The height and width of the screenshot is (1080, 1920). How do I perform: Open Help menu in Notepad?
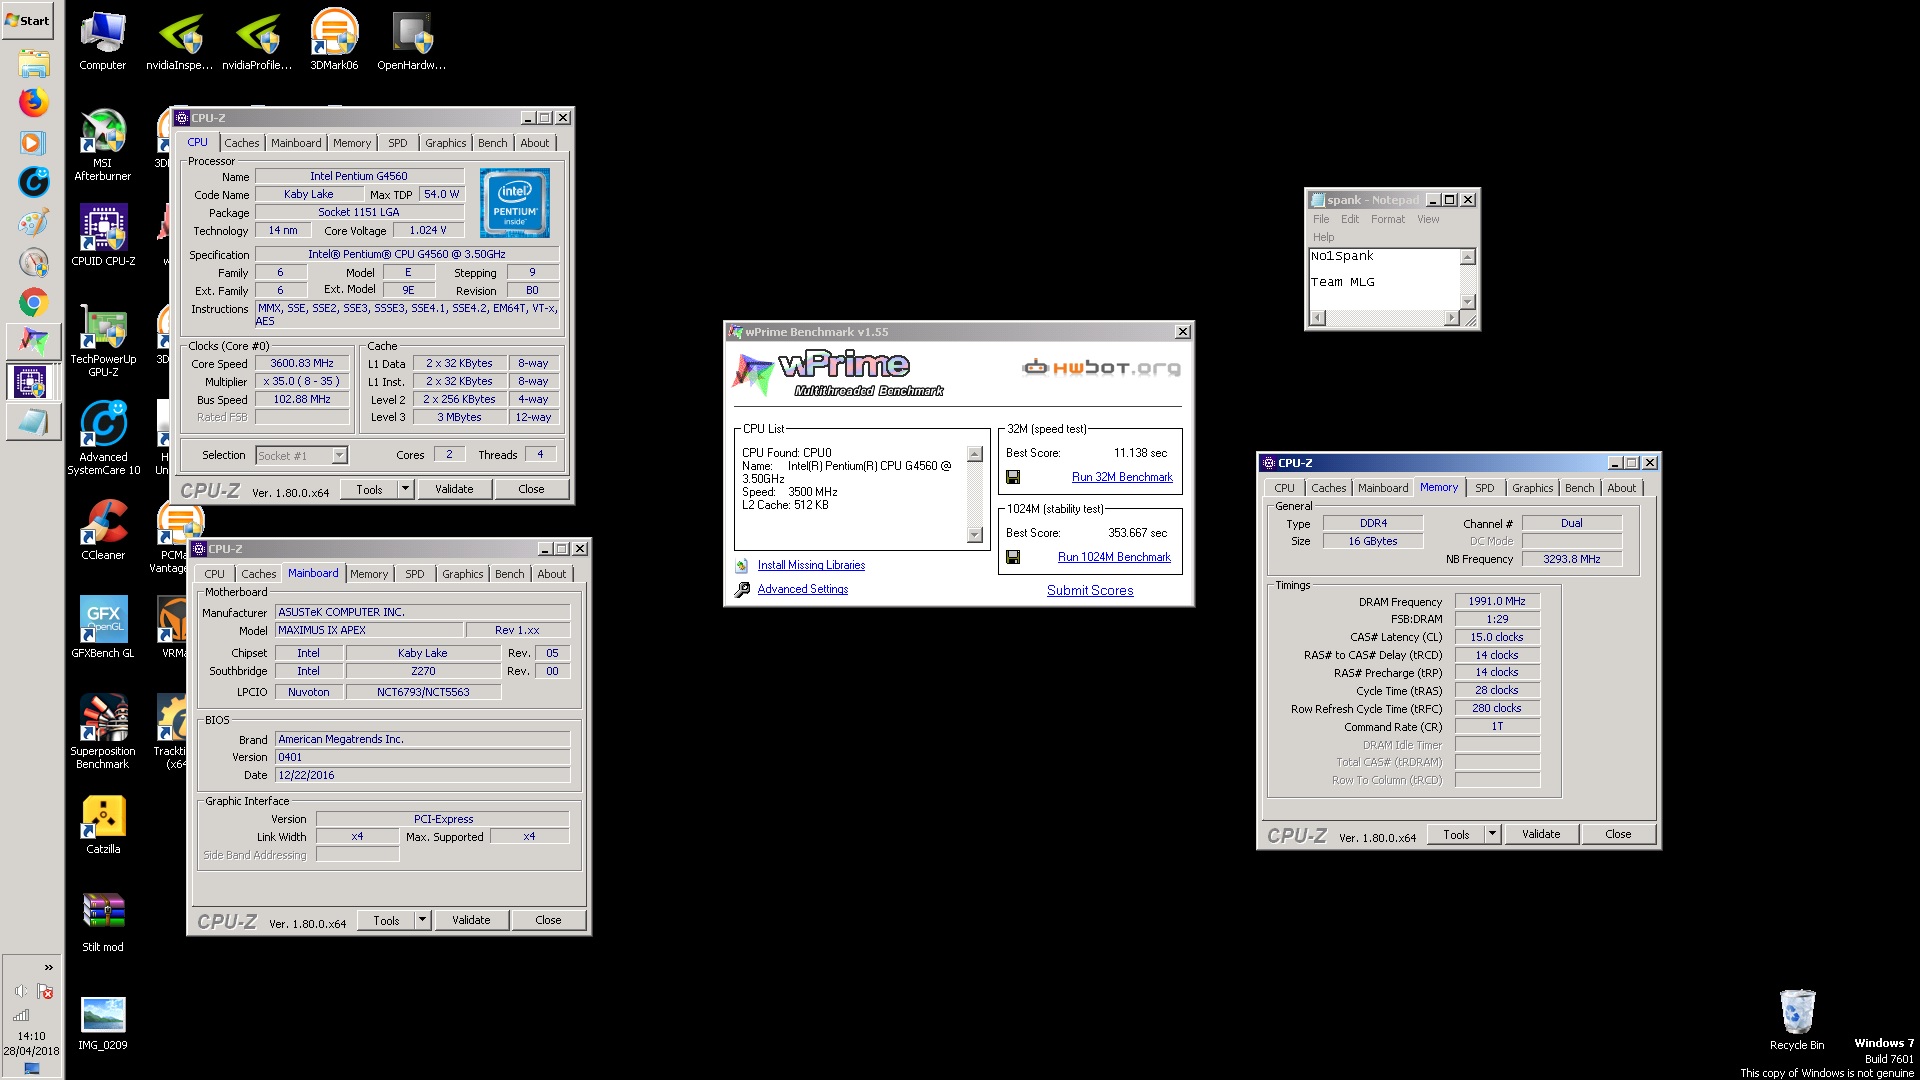point(1323,237)
